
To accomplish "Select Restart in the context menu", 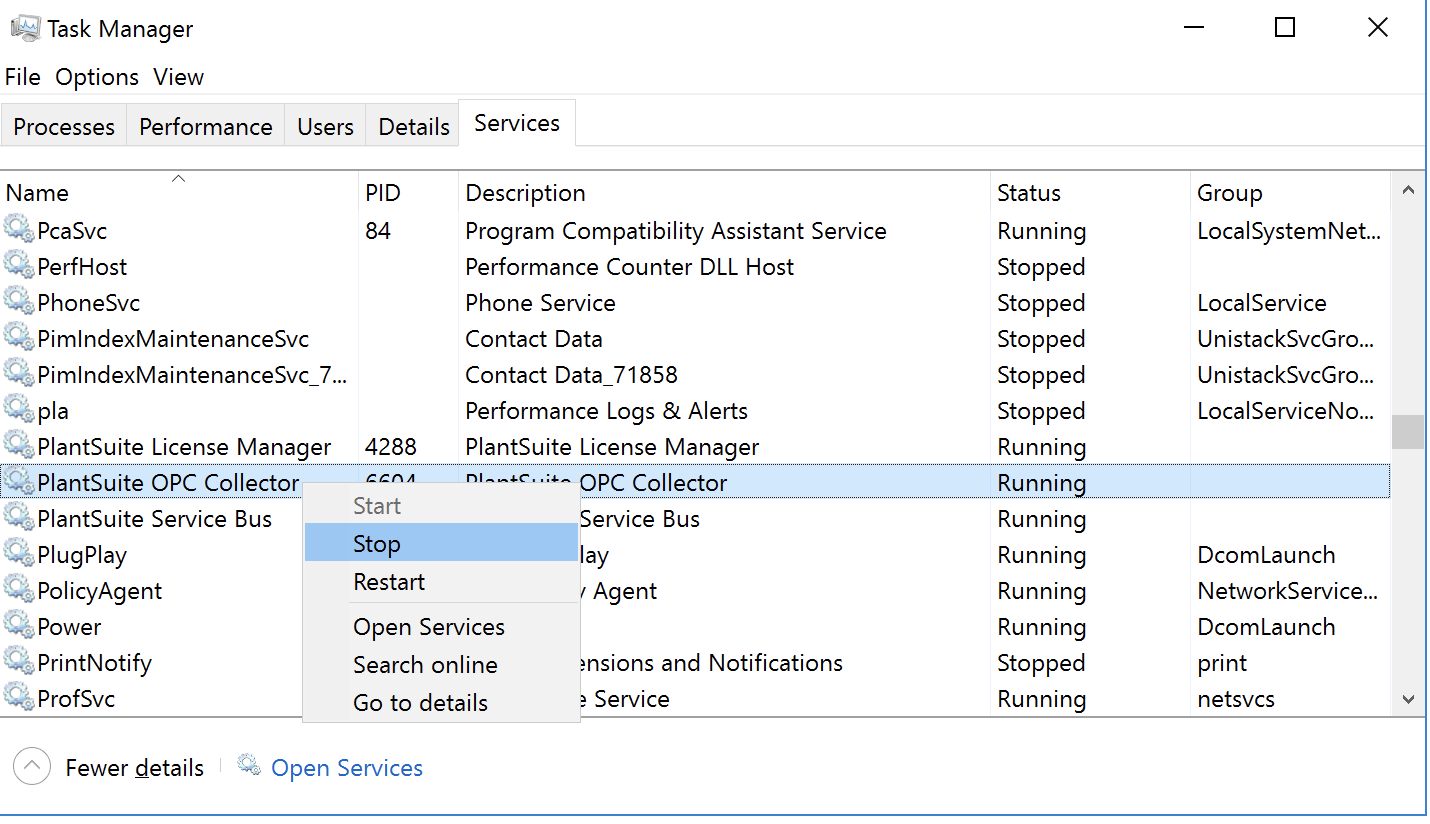I will point(389,582).
